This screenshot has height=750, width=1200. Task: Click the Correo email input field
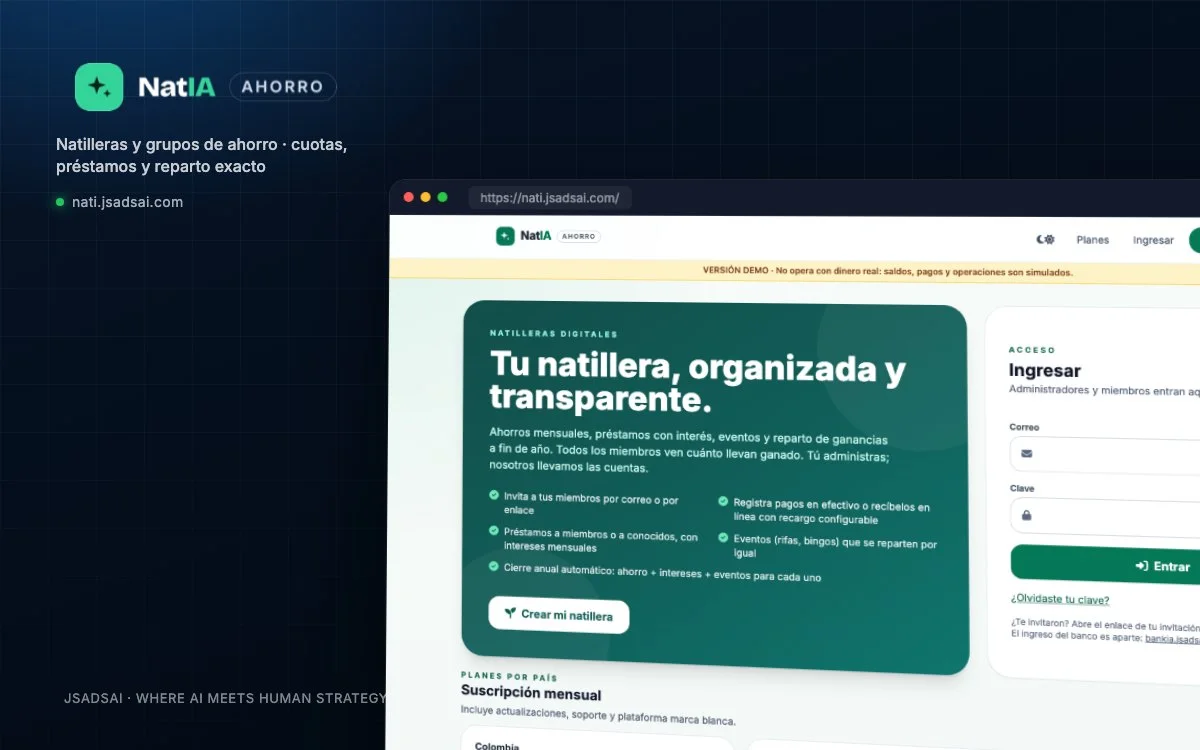point(1105,454)
